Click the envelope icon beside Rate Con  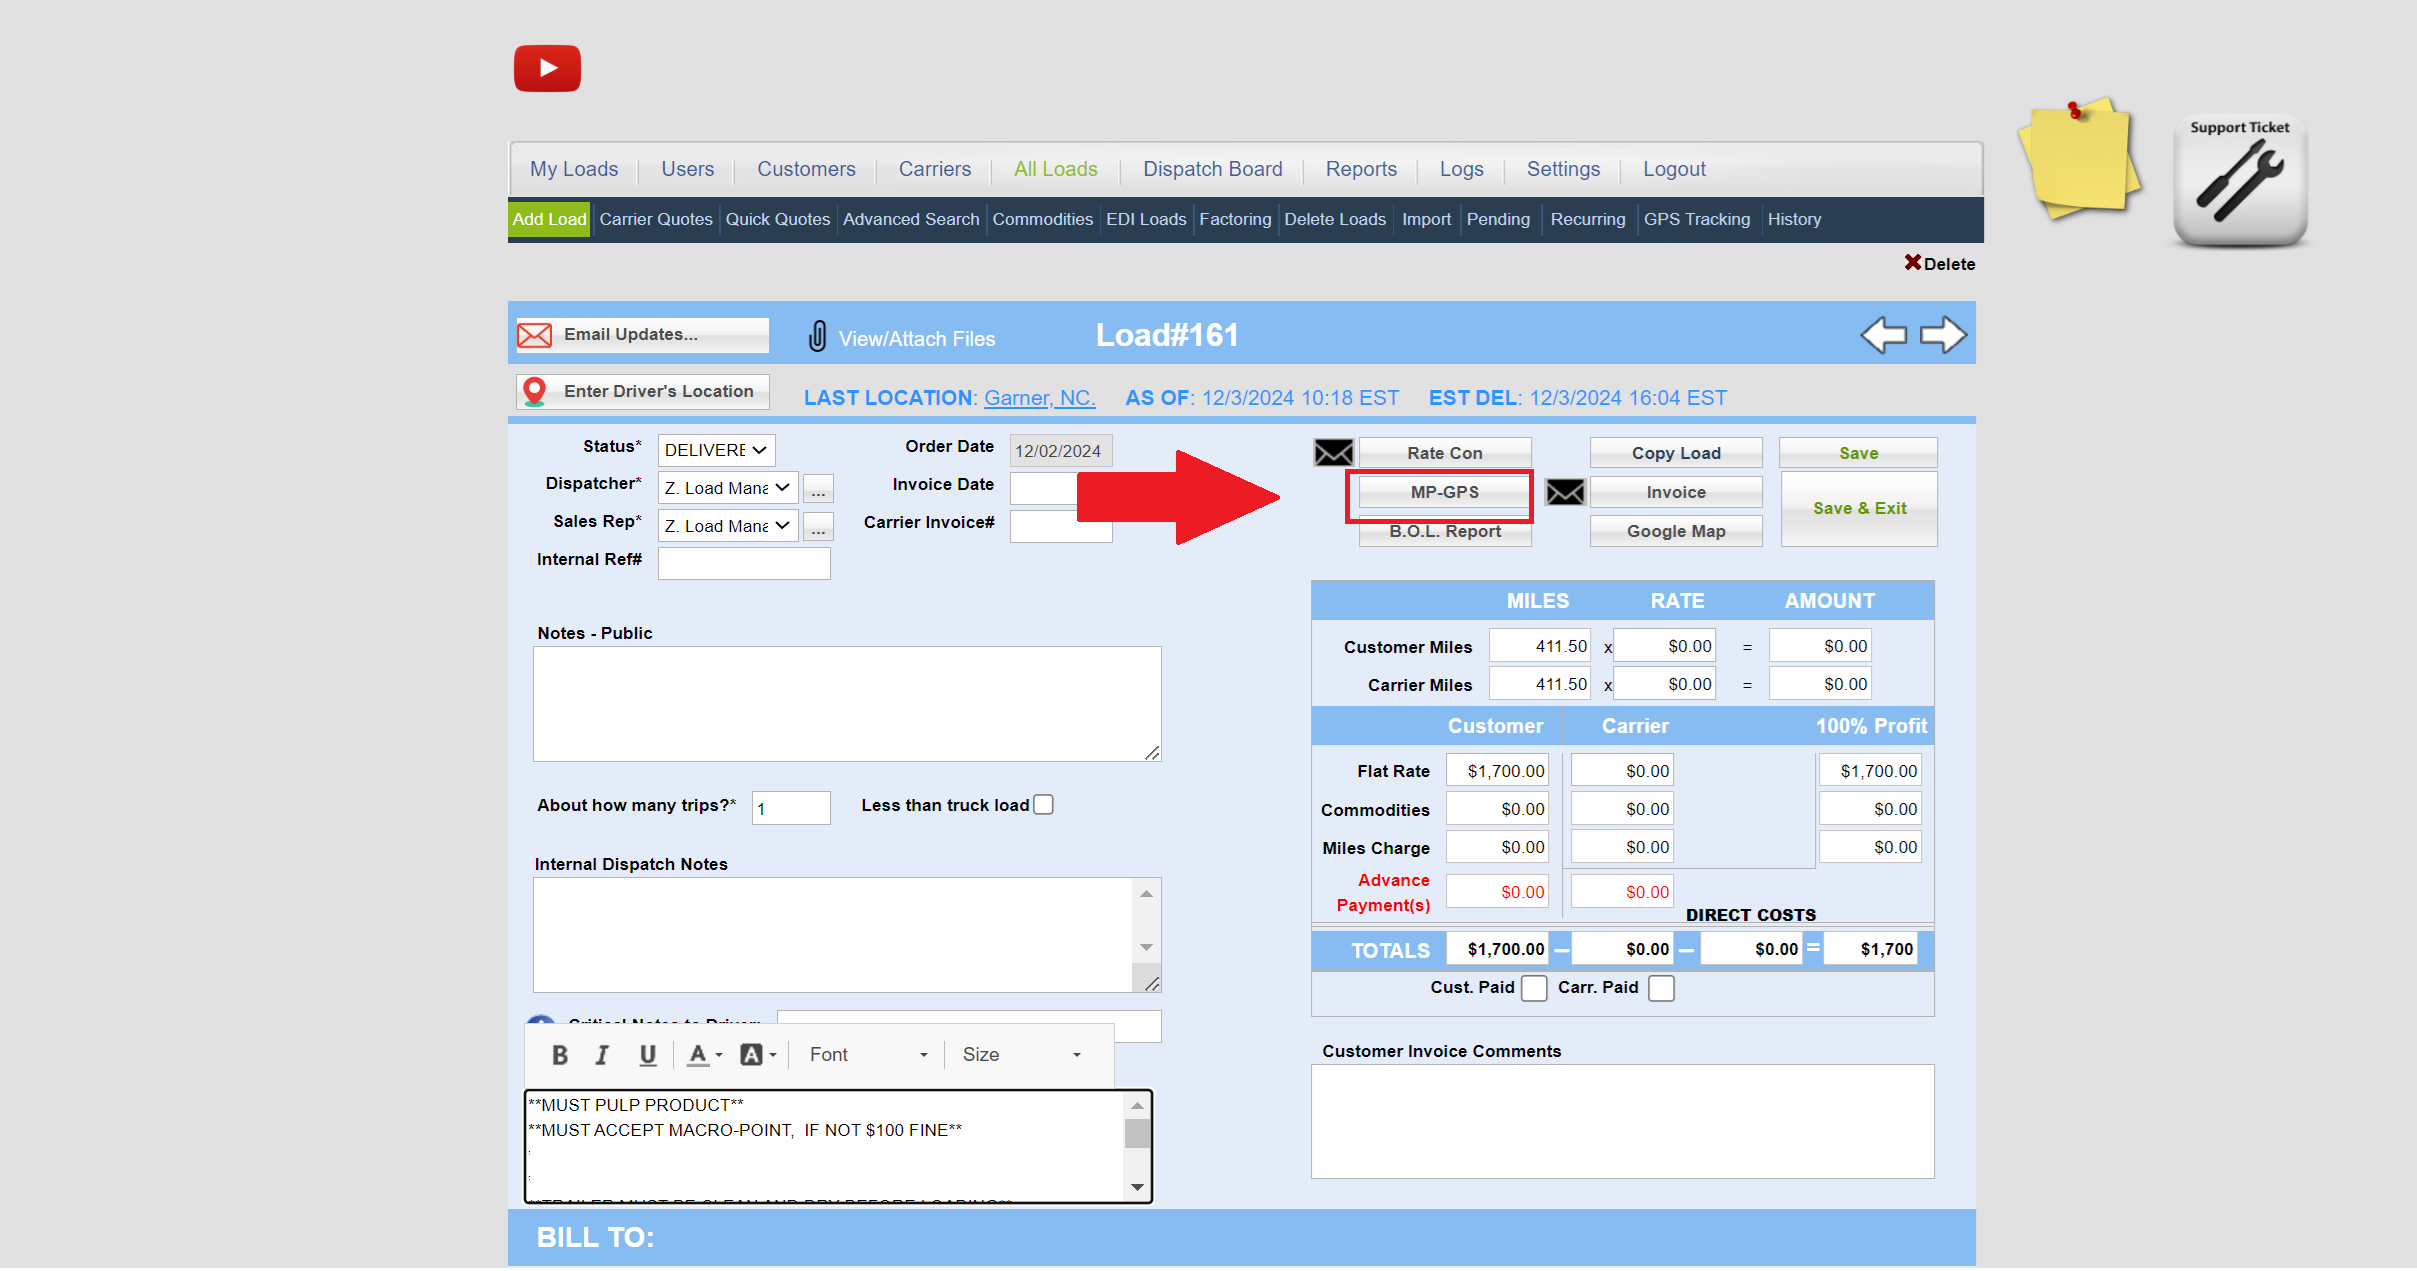pos(1333,453)
